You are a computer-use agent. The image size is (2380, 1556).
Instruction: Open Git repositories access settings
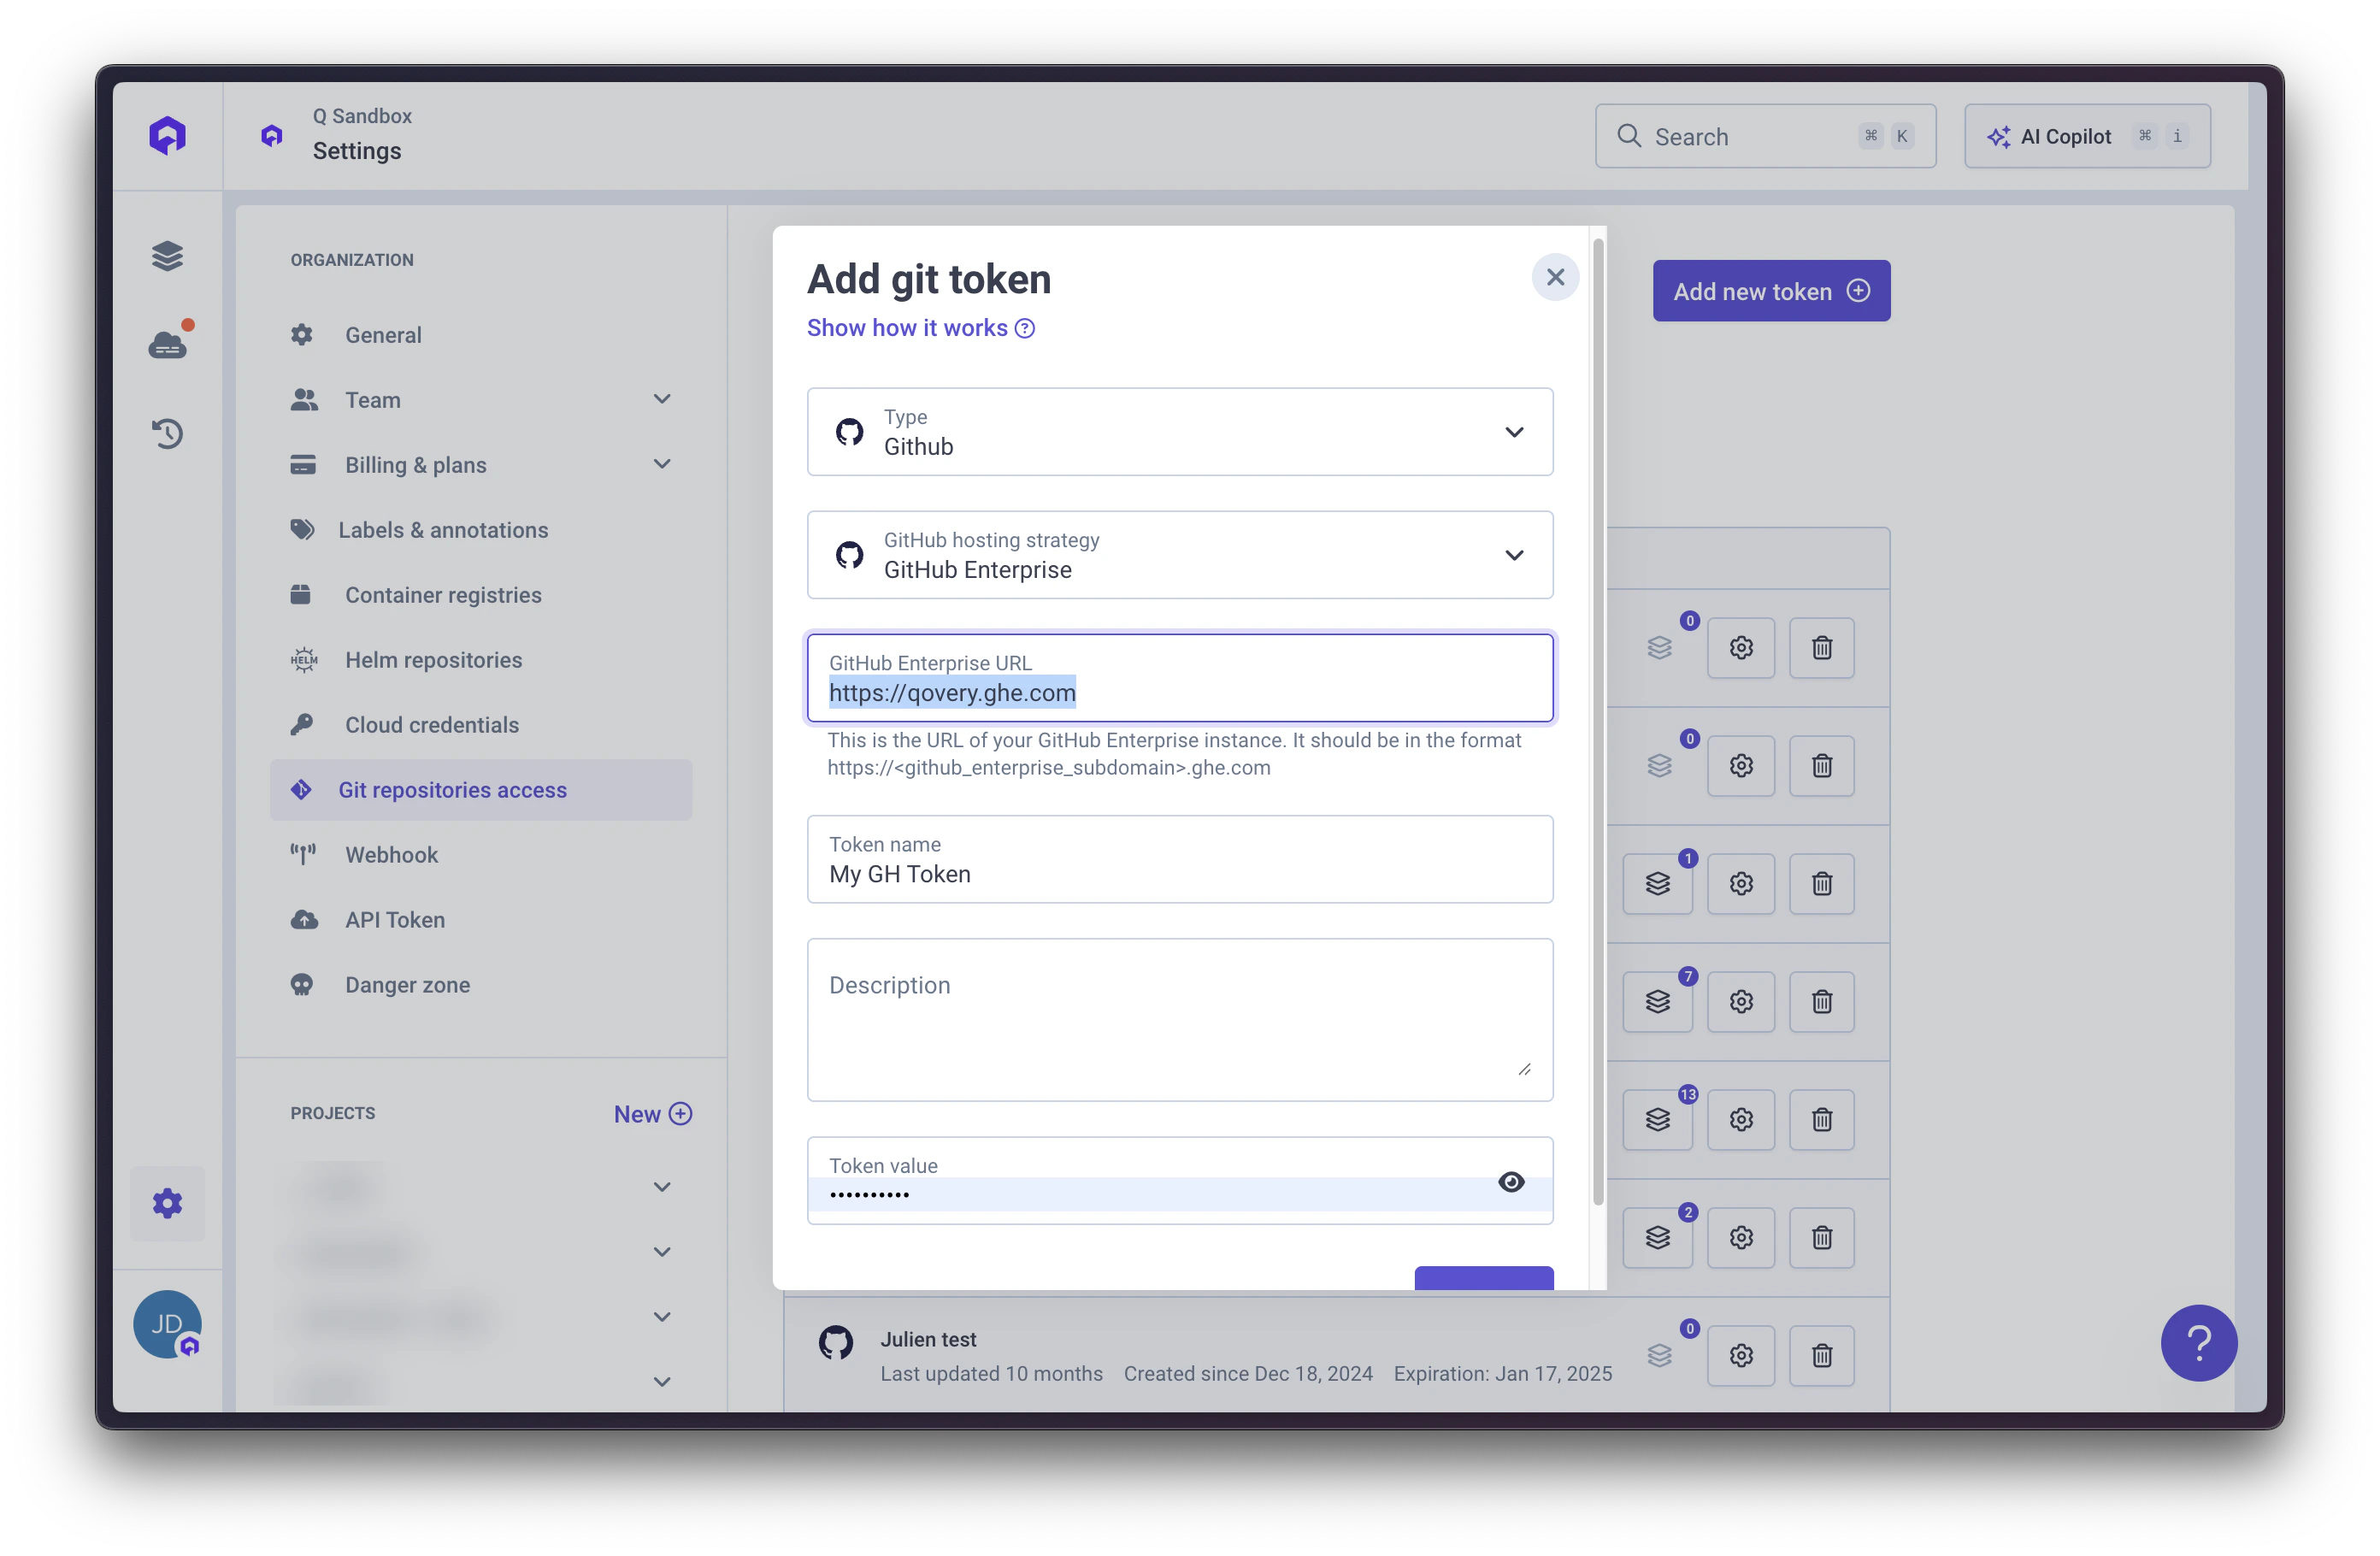(x=452, y=789)
